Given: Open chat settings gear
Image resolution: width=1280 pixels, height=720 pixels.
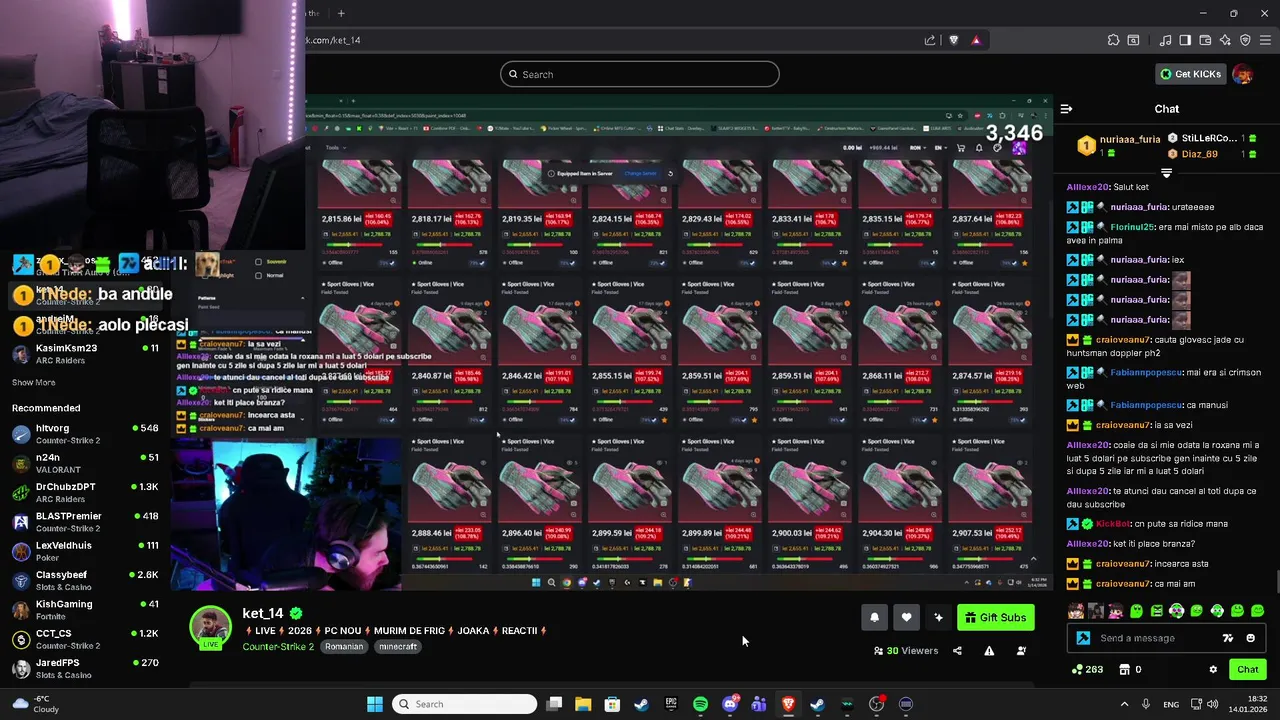Looking at the screenshot, I should (x=1213, y=669).
